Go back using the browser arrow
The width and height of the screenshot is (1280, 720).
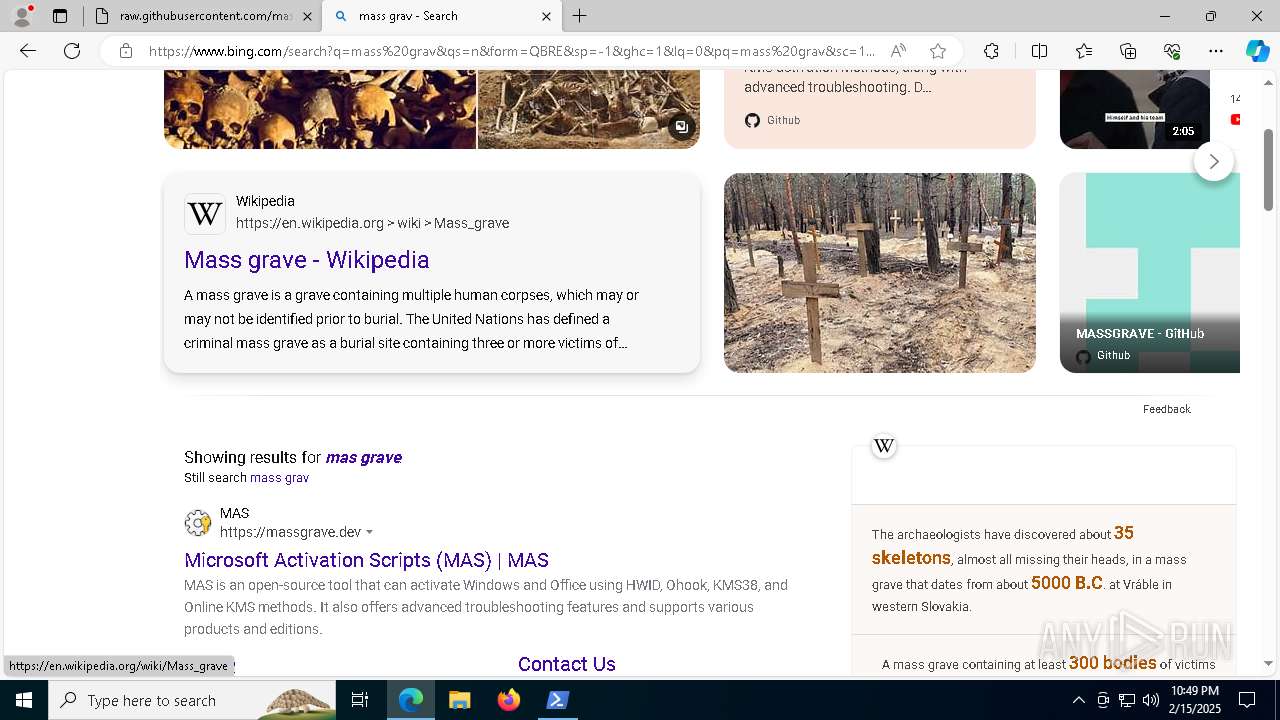tap(28, 51)
